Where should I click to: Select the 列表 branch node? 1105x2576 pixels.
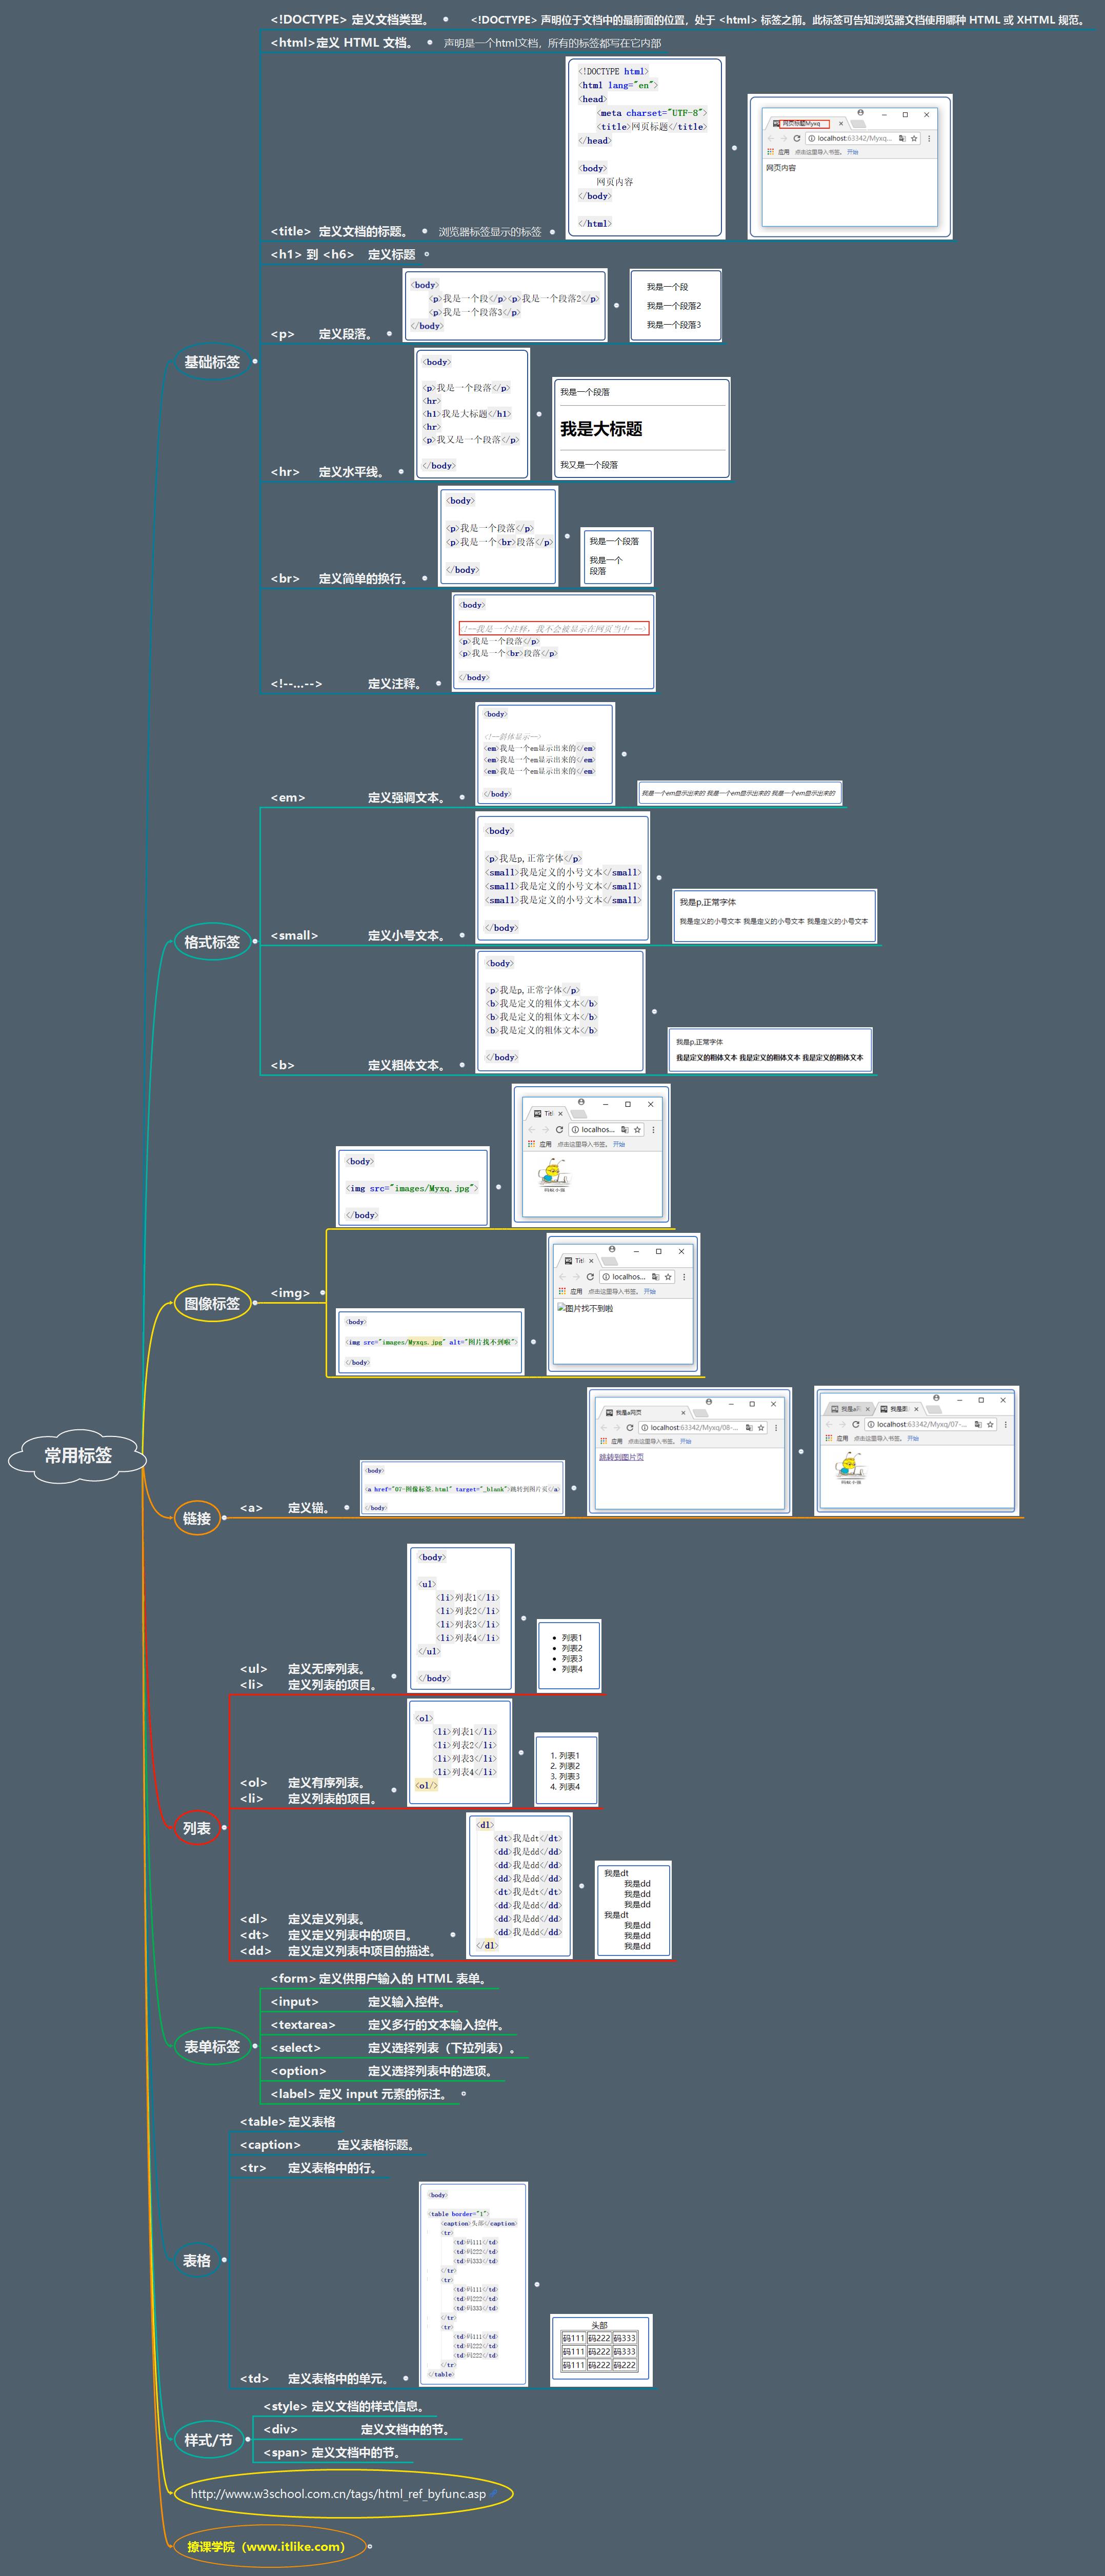pos(197,1828)
